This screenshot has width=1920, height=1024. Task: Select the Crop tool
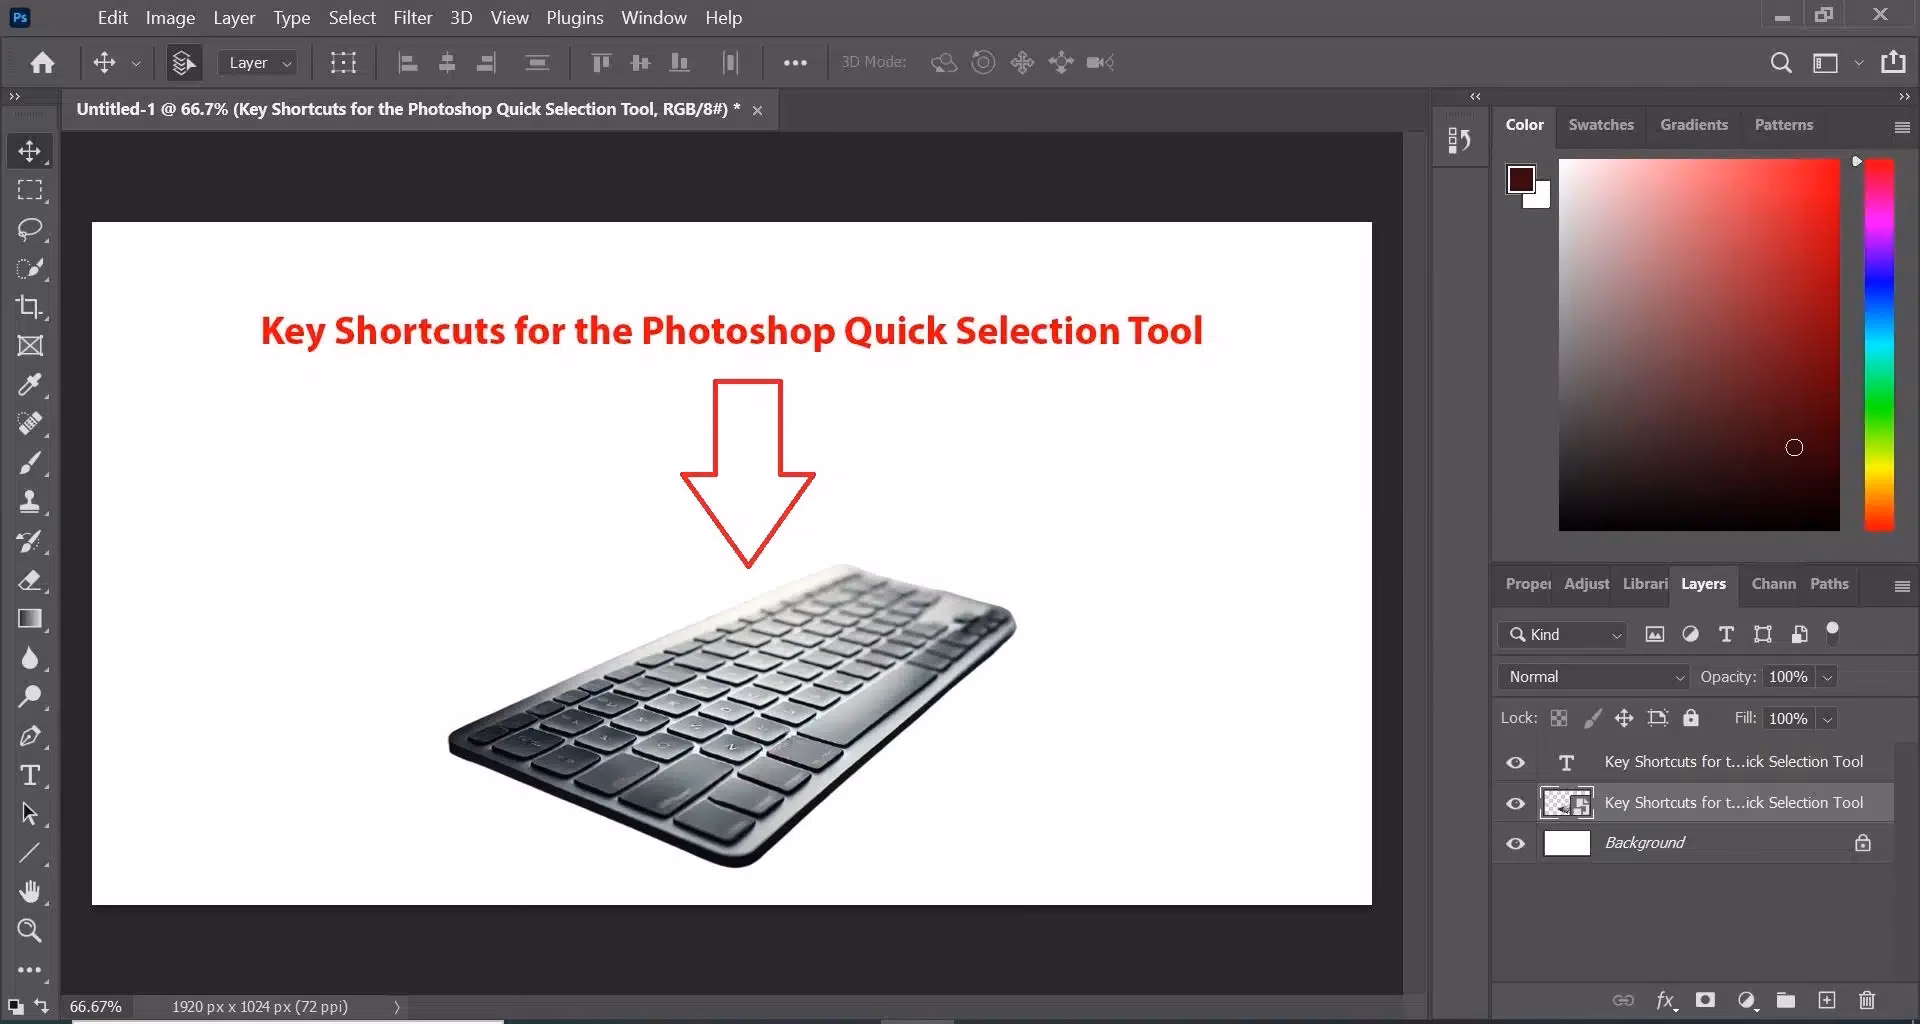click(x=30, y=307)
